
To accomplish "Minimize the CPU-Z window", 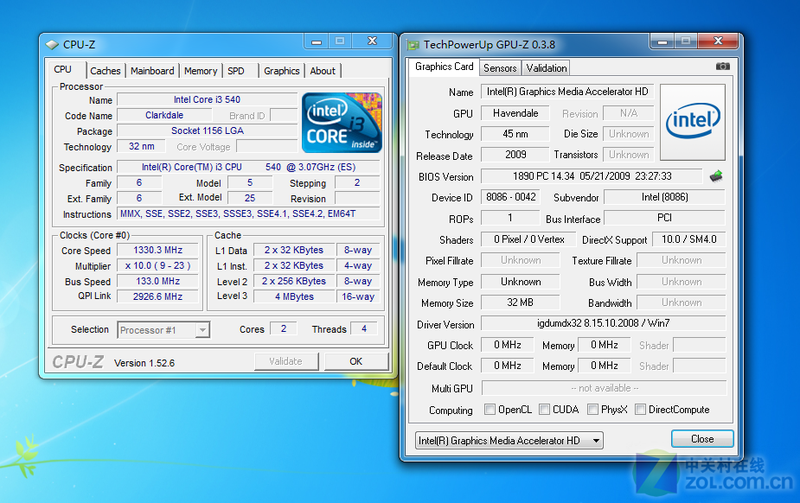I will click(316, 41).
